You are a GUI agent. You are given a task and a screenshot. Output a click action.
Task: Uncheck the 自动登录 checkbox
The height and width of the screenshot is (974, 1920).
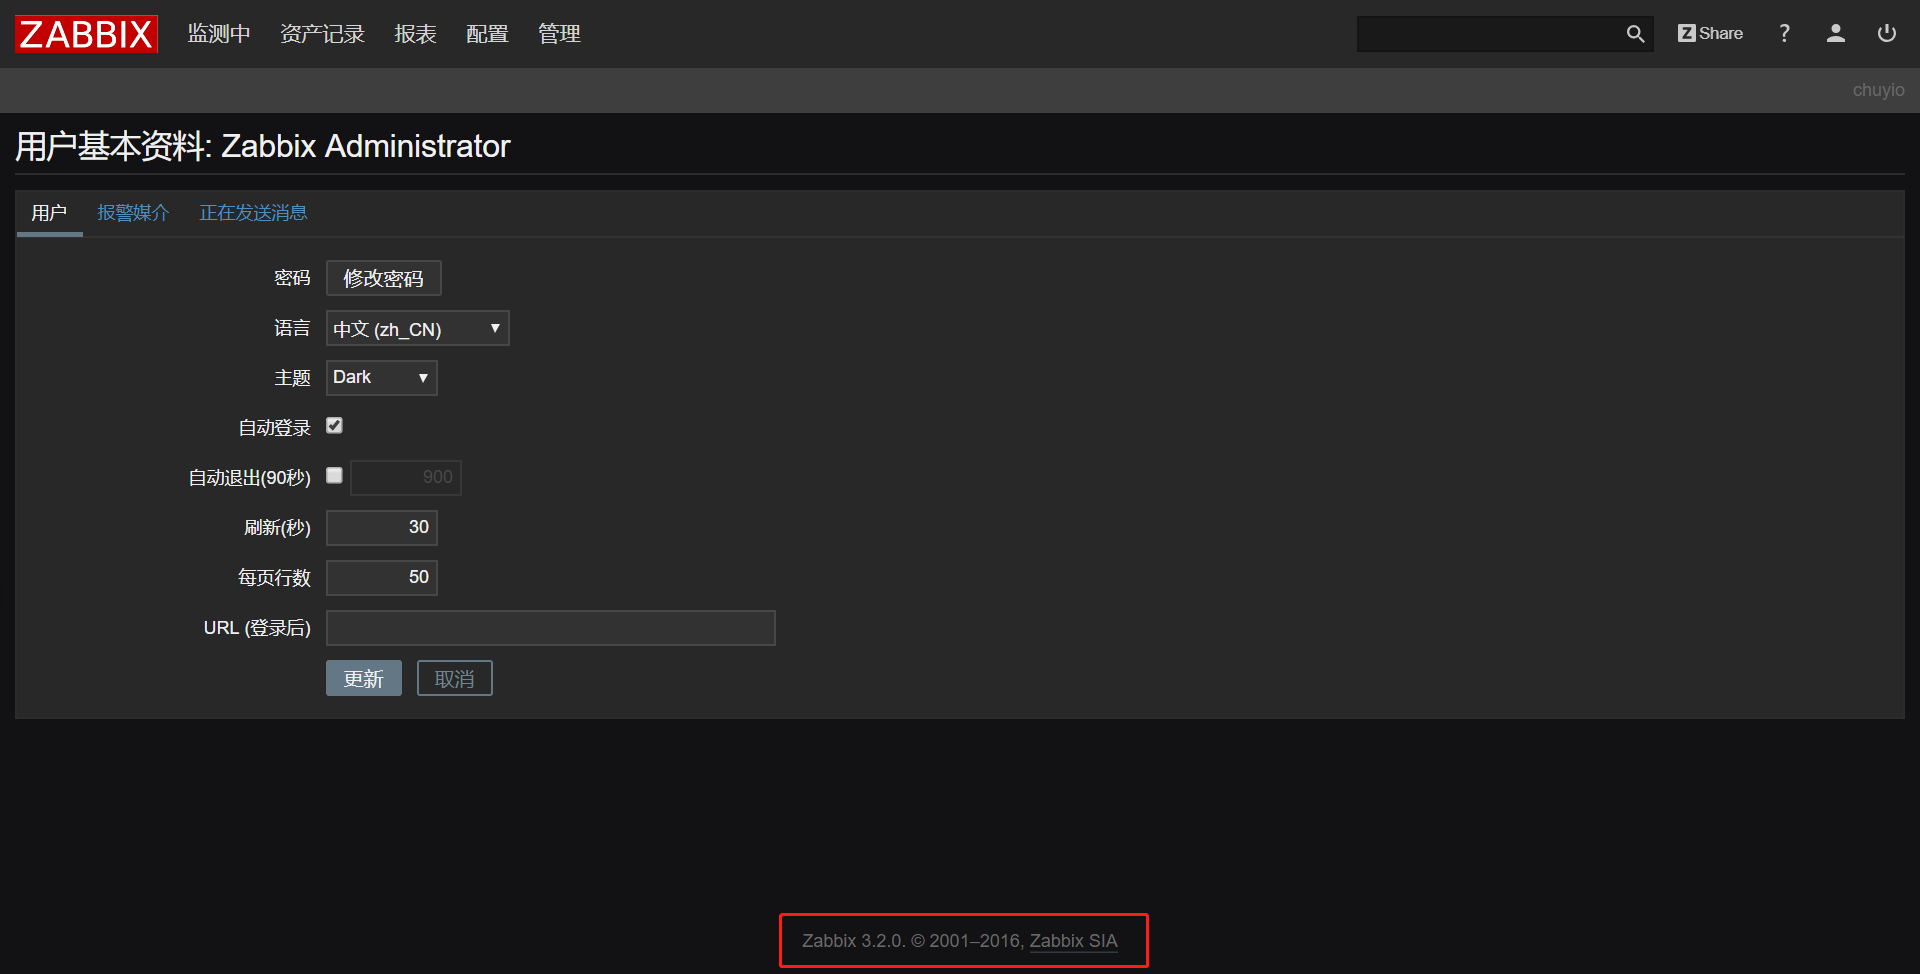pos(335,426)
